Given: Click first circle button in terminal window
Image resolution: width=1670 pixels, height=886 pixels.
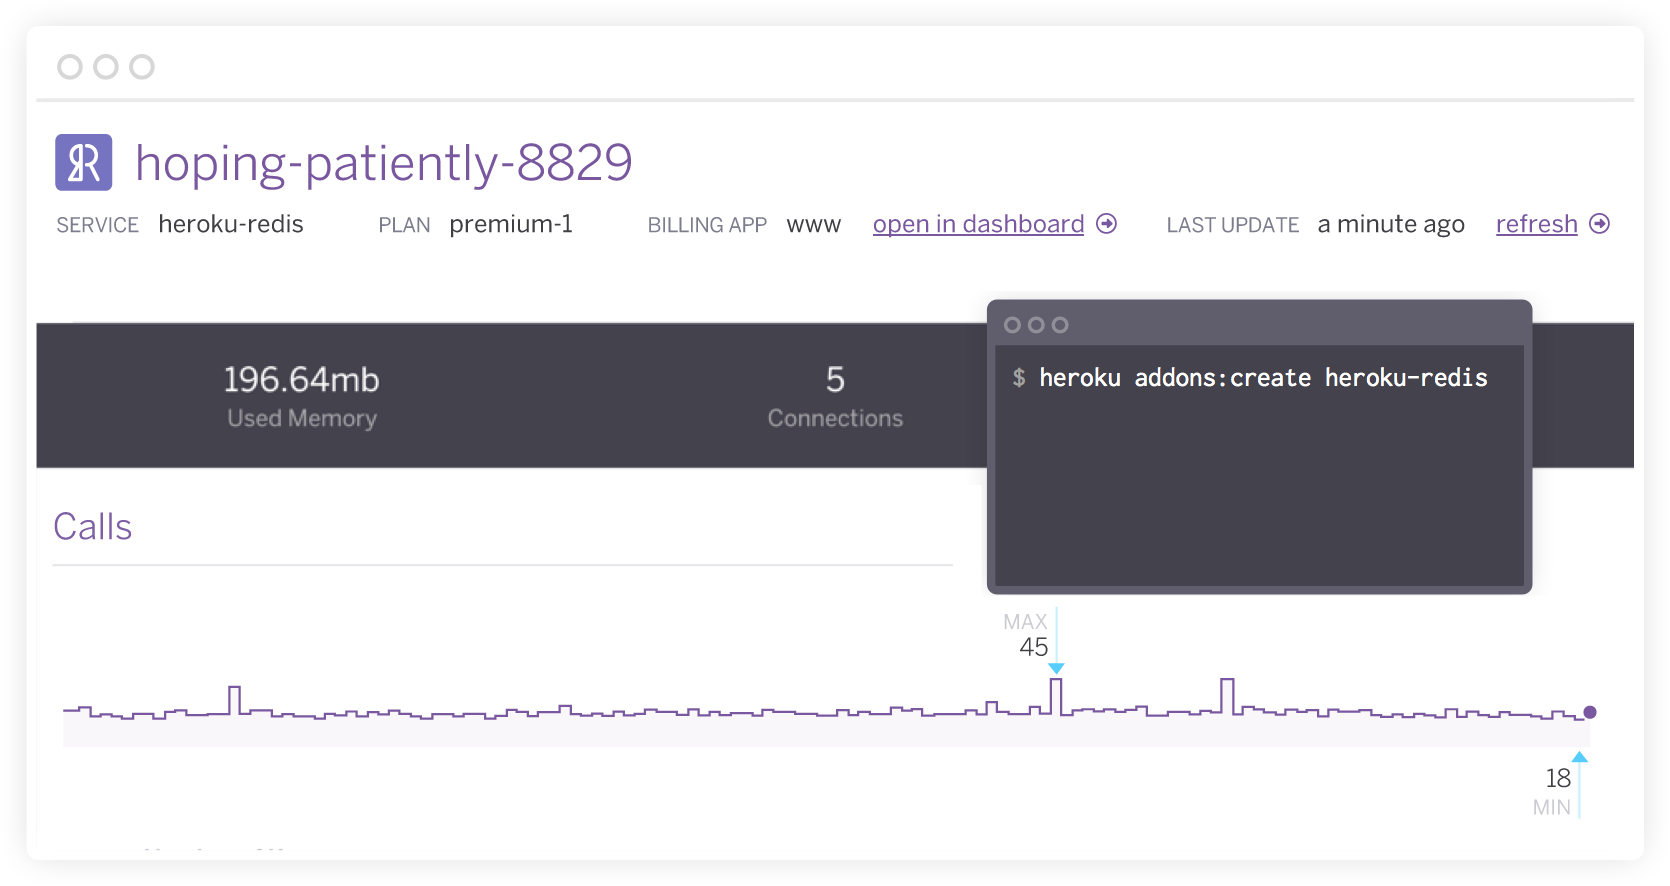Looking at the screenshot, I should click(x=1012, y=325).
